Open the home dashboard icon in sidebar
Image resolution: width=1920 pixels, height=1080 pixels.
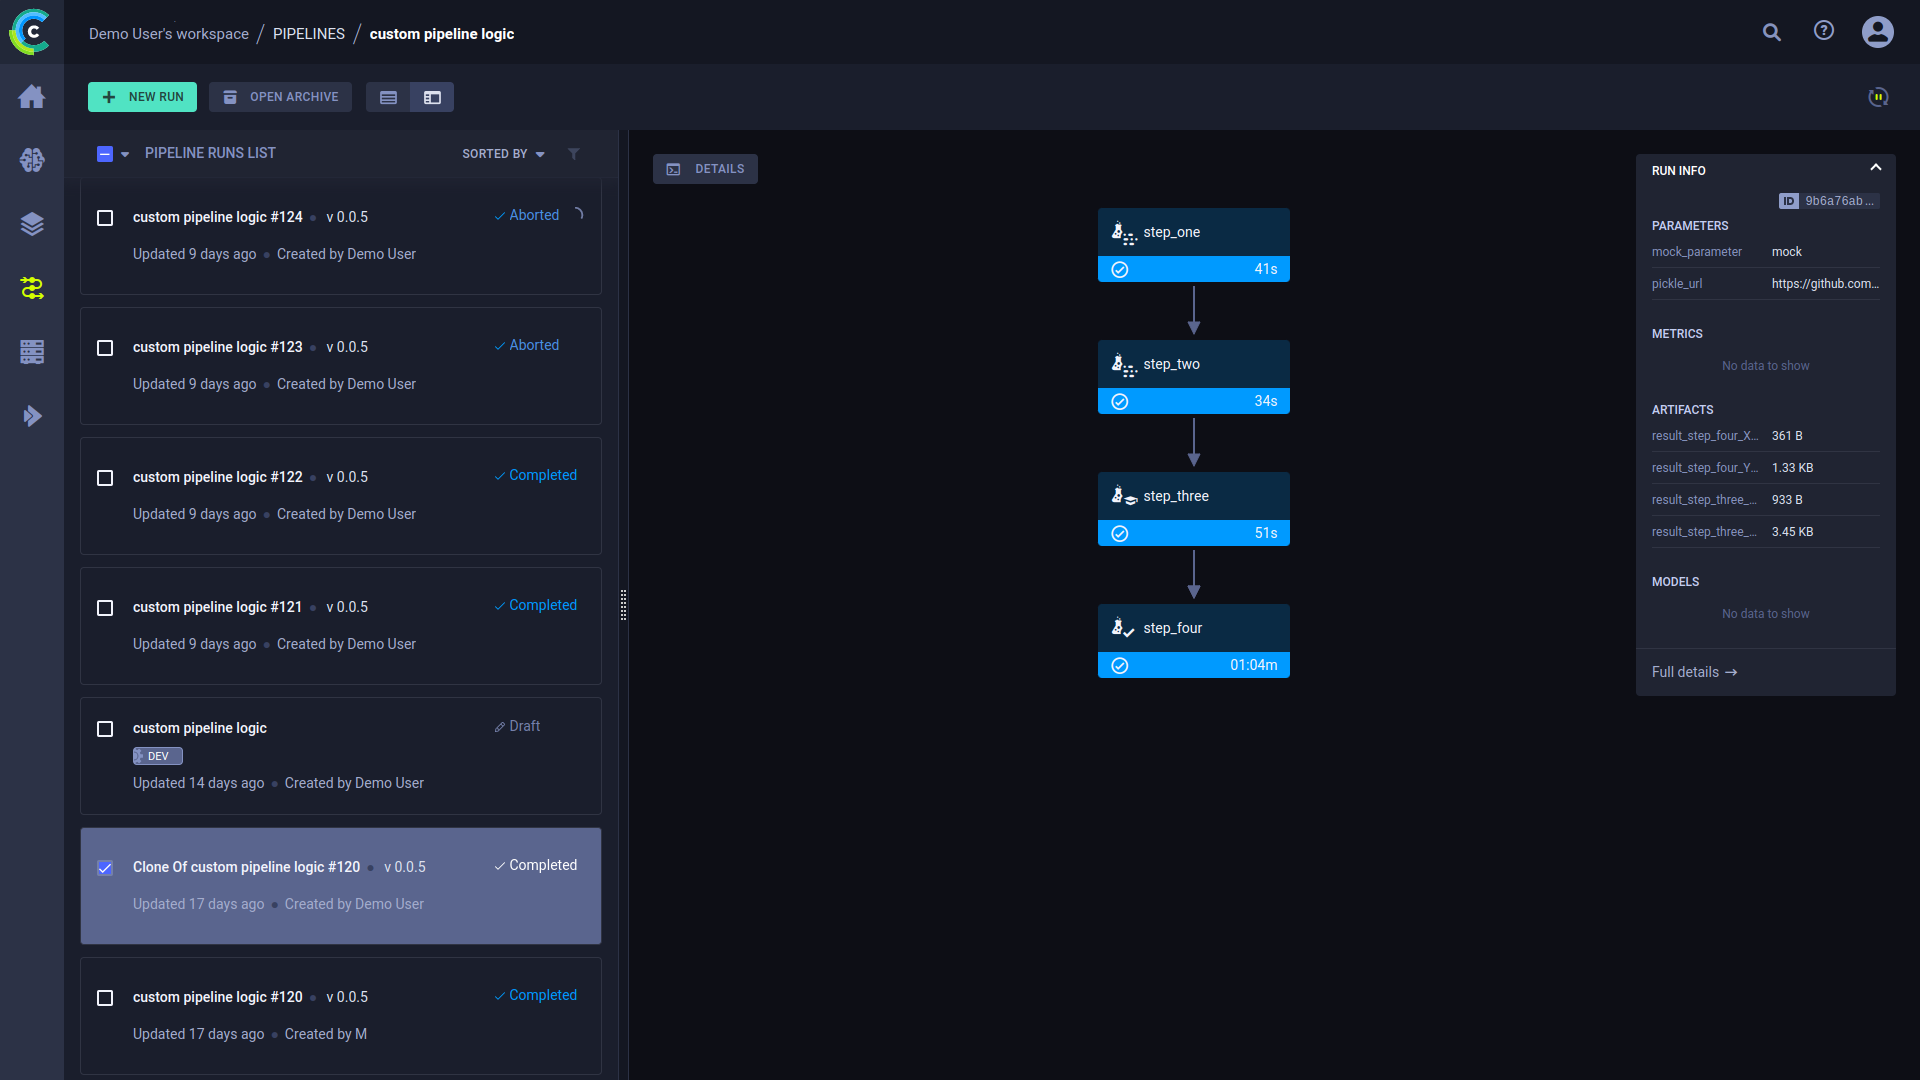coord(32,96)
